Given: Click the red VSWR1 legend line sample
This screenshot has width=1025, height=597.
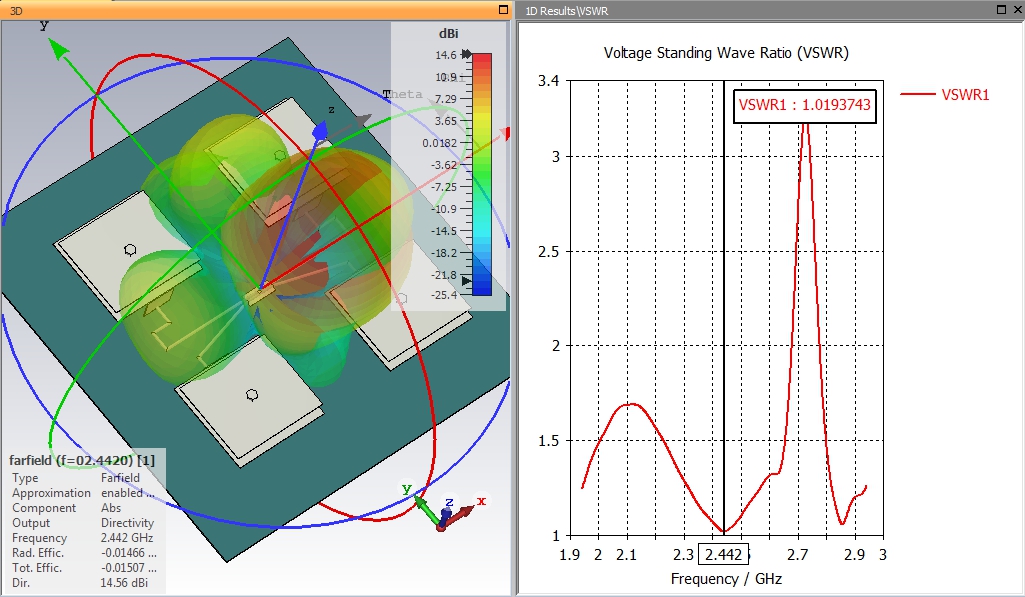Looking at the screenshot, I should click(918, 95).
